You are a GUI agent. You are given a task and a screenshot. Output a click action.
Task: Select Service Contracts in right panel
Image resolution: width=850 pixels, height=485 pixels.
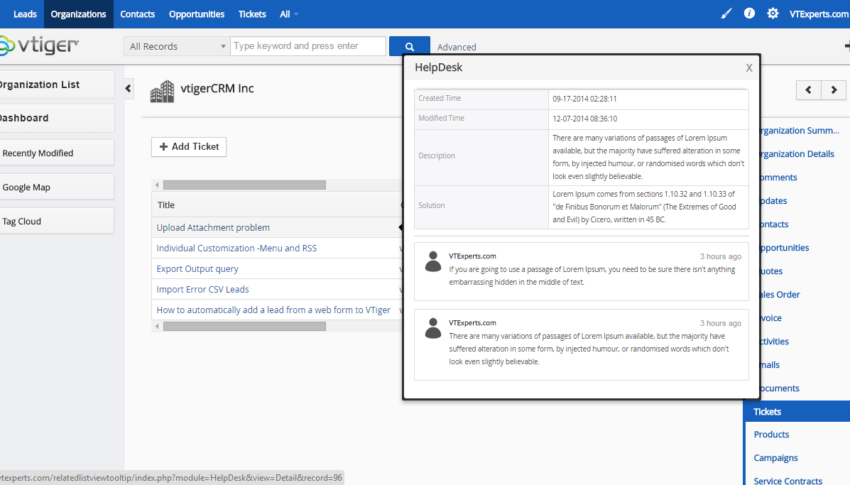[788, 481]
